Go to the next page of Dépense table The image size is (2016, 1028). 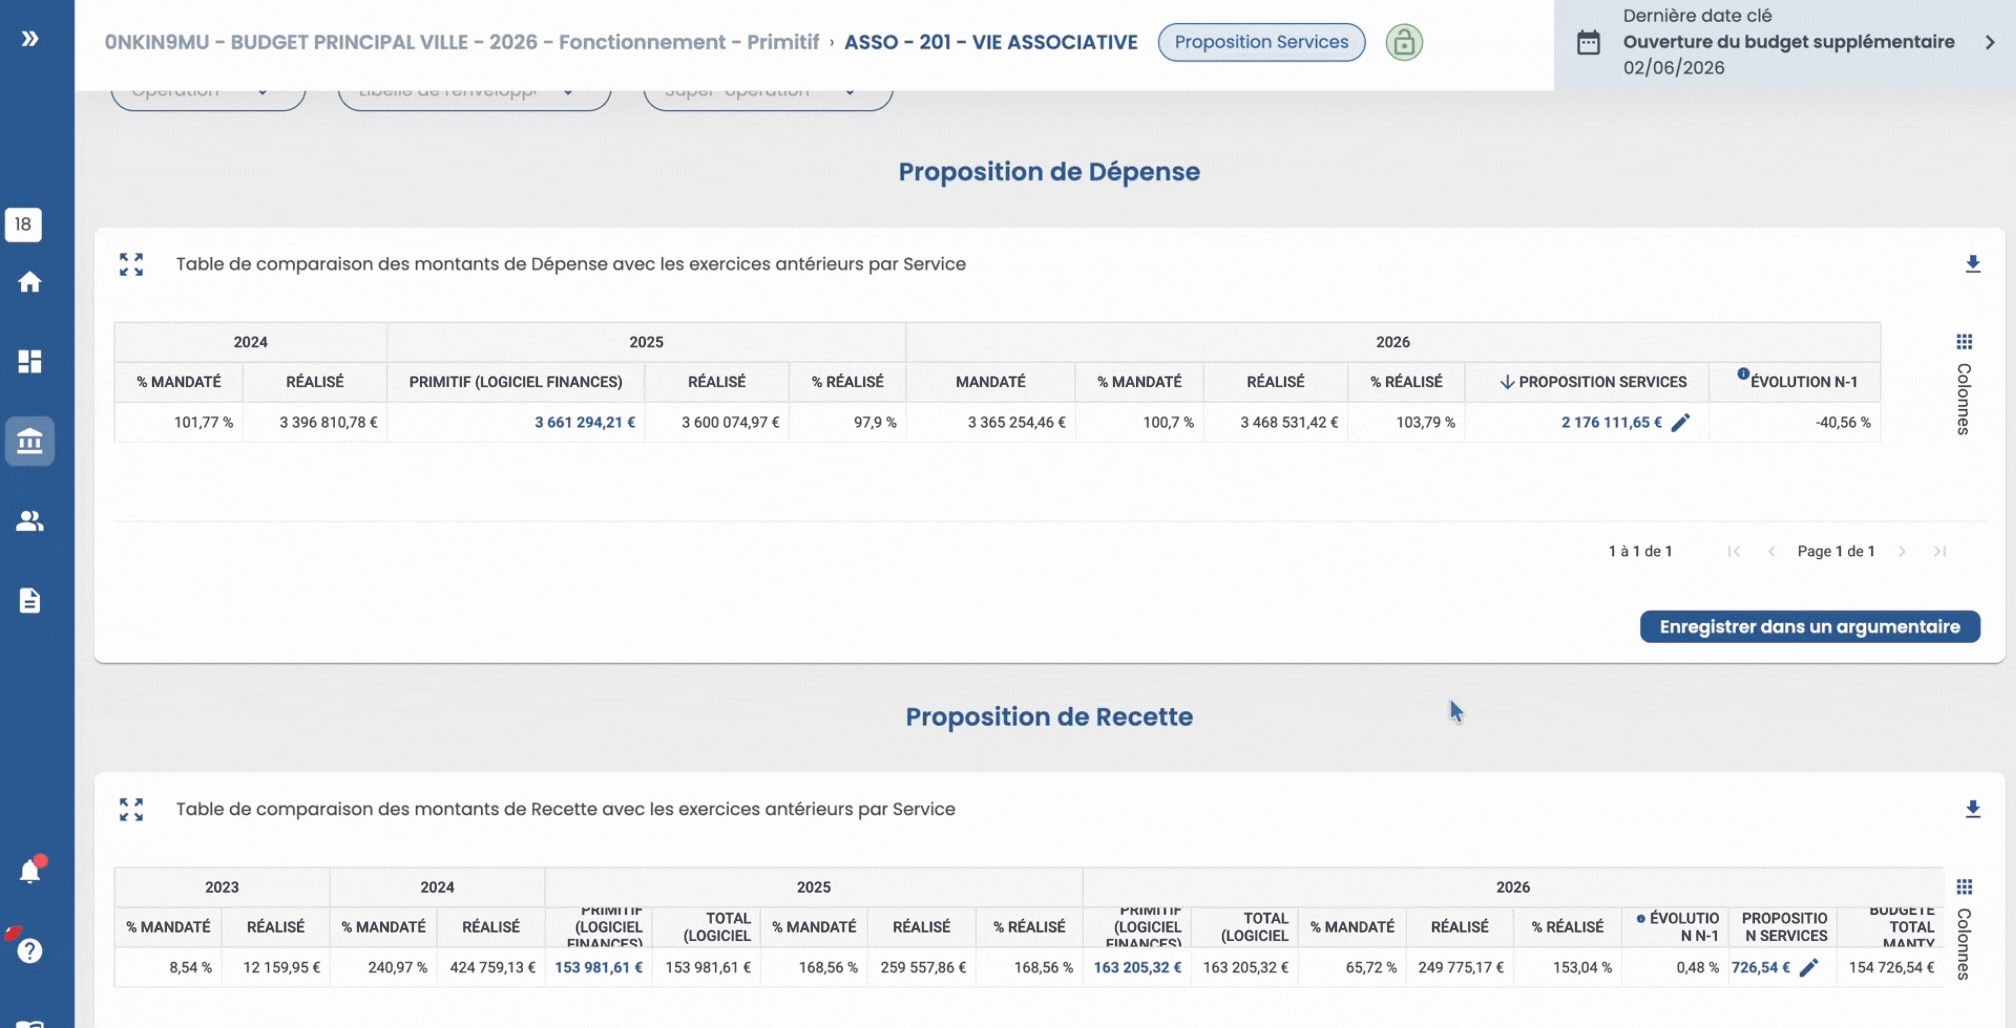tap(1902, 552)
